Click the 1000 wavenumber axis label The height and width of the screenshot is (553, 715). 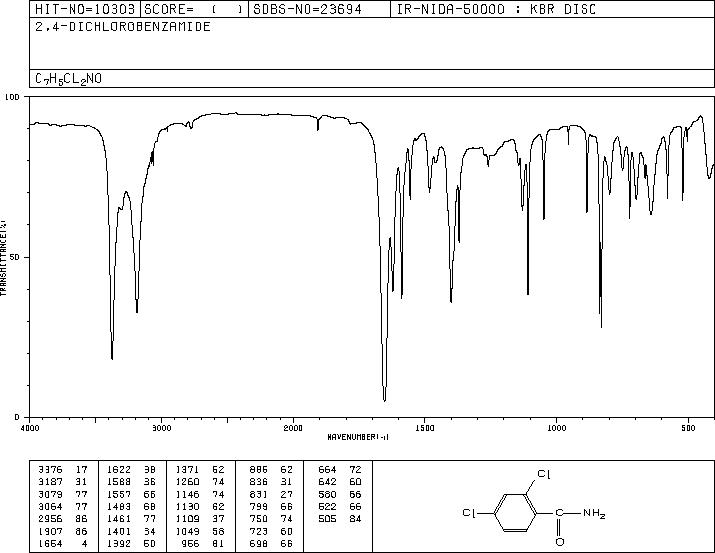coord(556,428)
